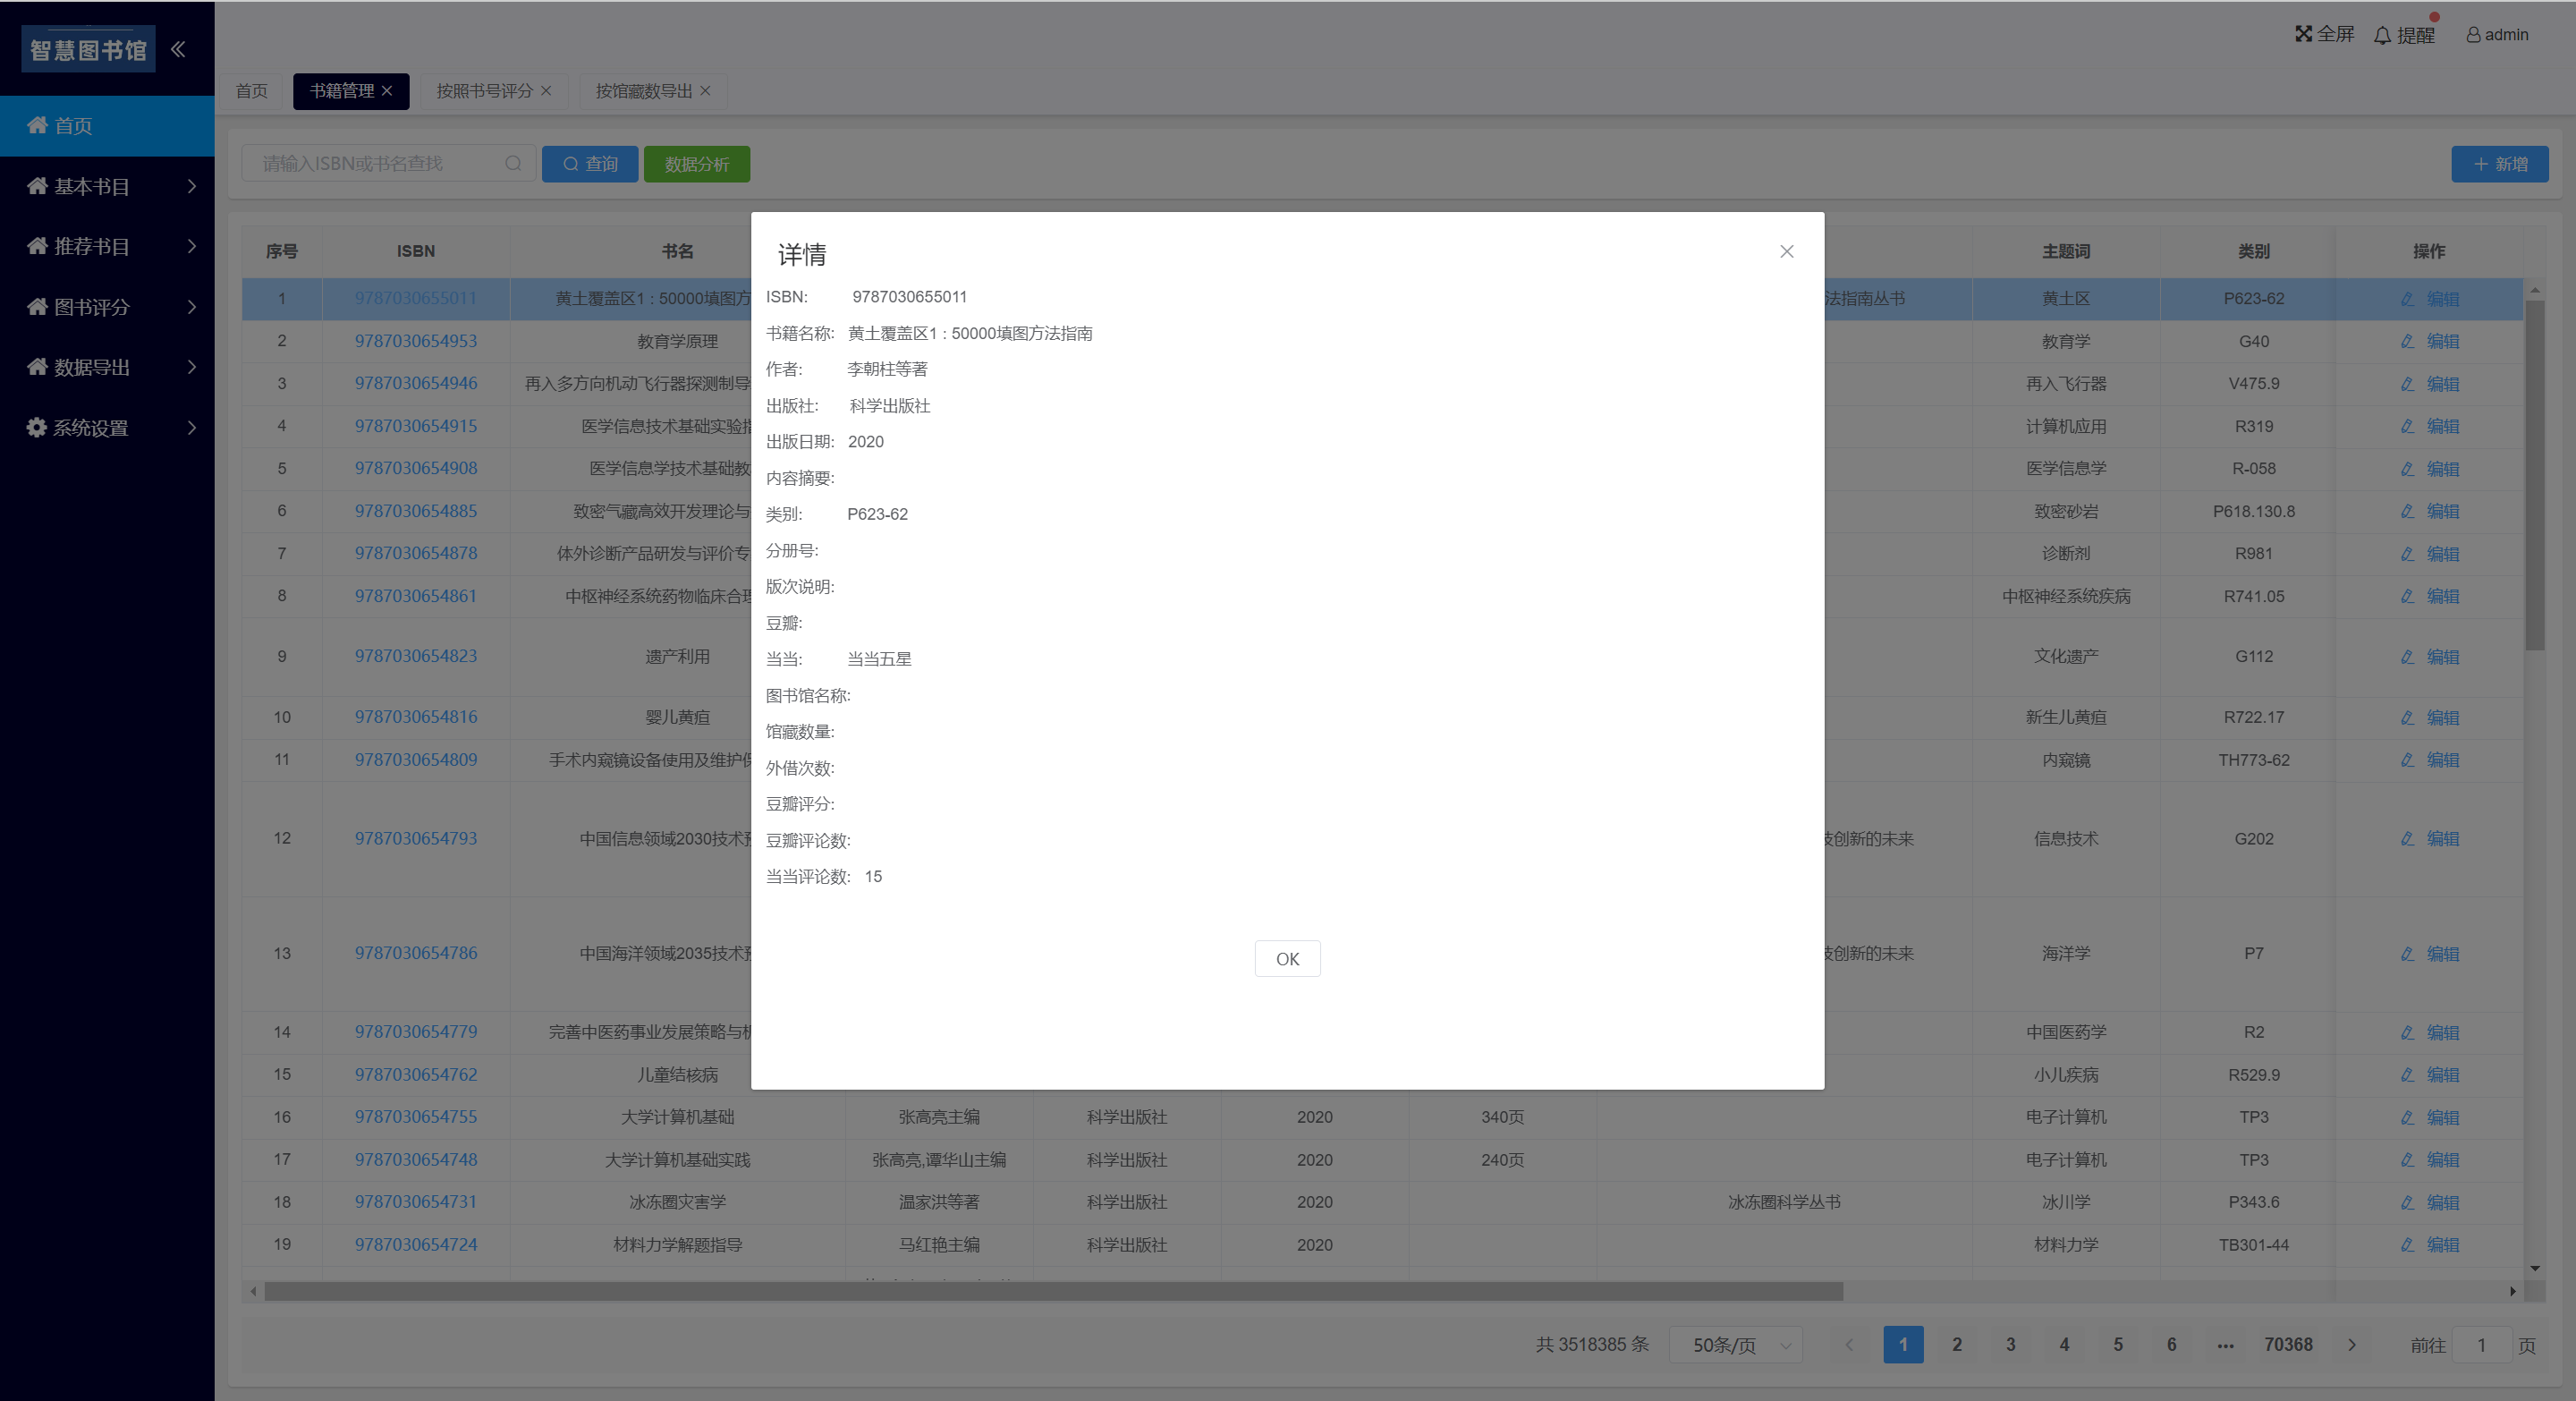Open the 50条/页 page size dropdown
The height and width of the screenshot is (1401, 2576).
[x=1736, y=1345]
